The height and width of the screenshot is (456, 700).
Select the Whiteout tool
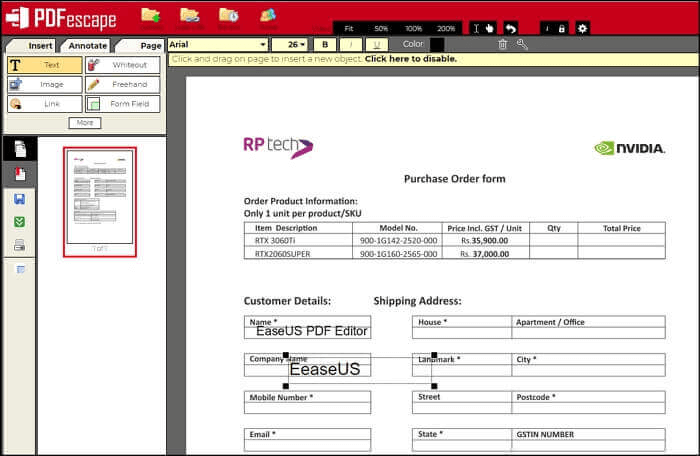point(122,65)
